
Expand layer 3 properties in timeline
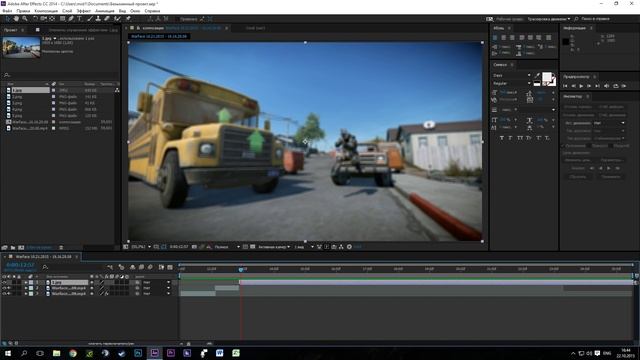coord(26,293)
